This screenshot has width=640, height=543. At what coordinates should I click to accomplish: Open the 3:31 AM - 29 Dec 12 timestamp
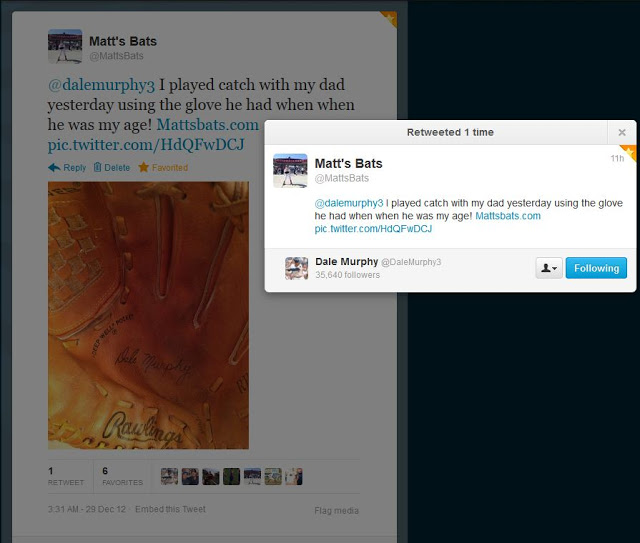[x=87, y=510]
